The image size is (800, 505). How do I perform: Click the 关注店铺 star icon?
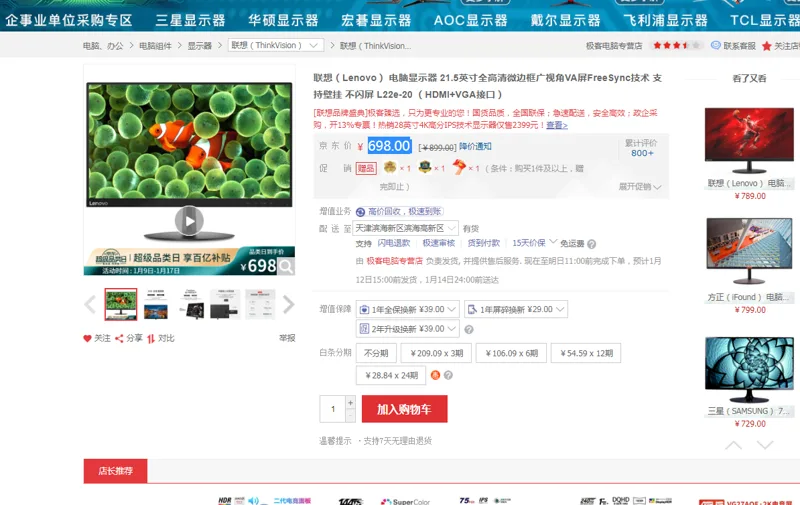point(766,46)
